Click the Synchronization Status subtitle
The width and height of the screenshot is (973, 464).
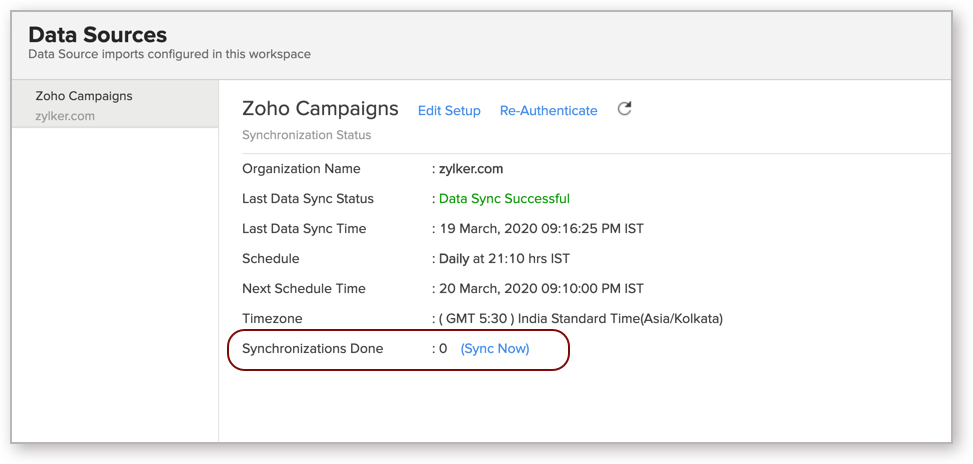click(x=306, y=135)
